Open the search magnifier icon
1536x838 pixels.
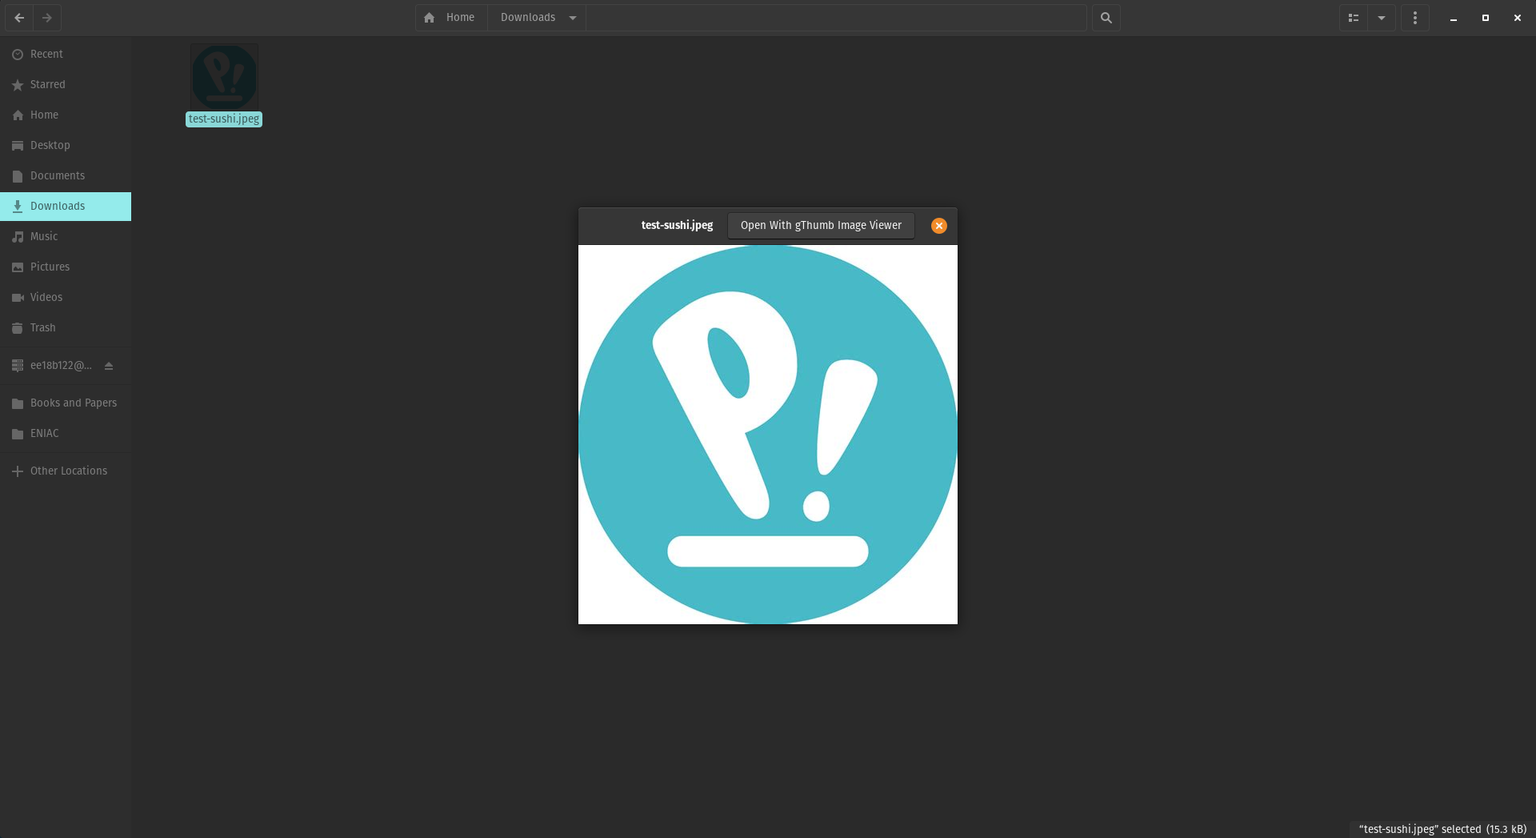1106,17
